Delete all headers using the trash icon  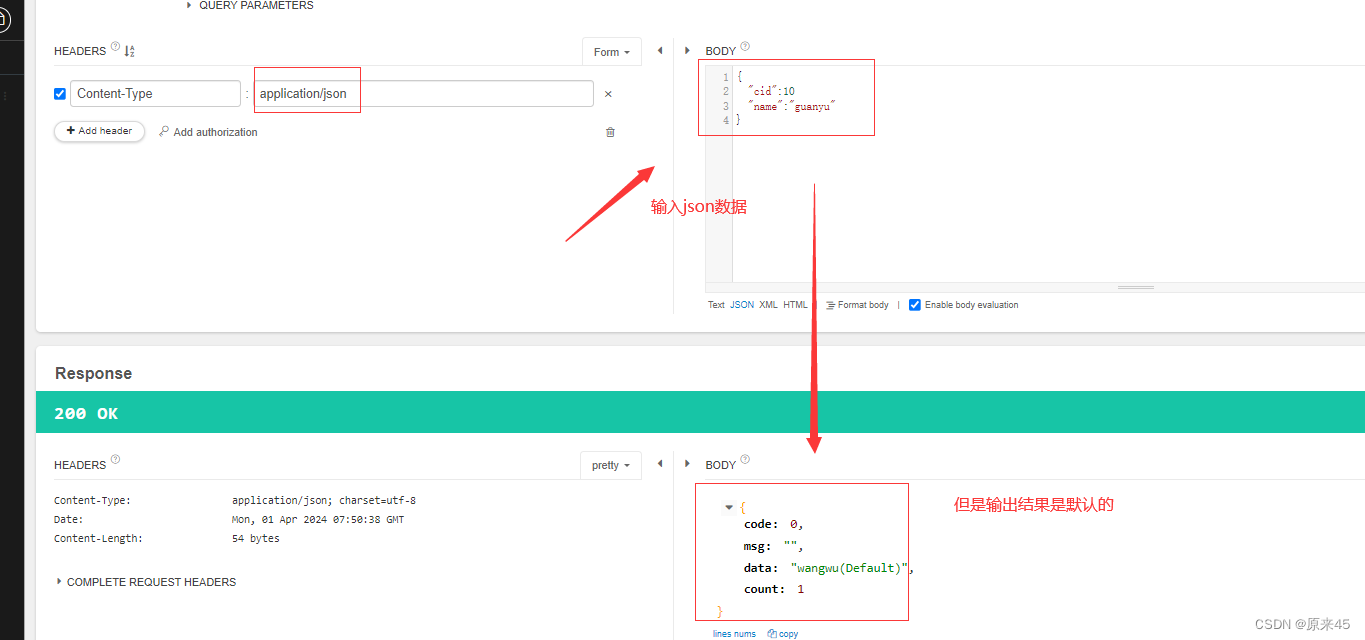[x=610, y=132]
